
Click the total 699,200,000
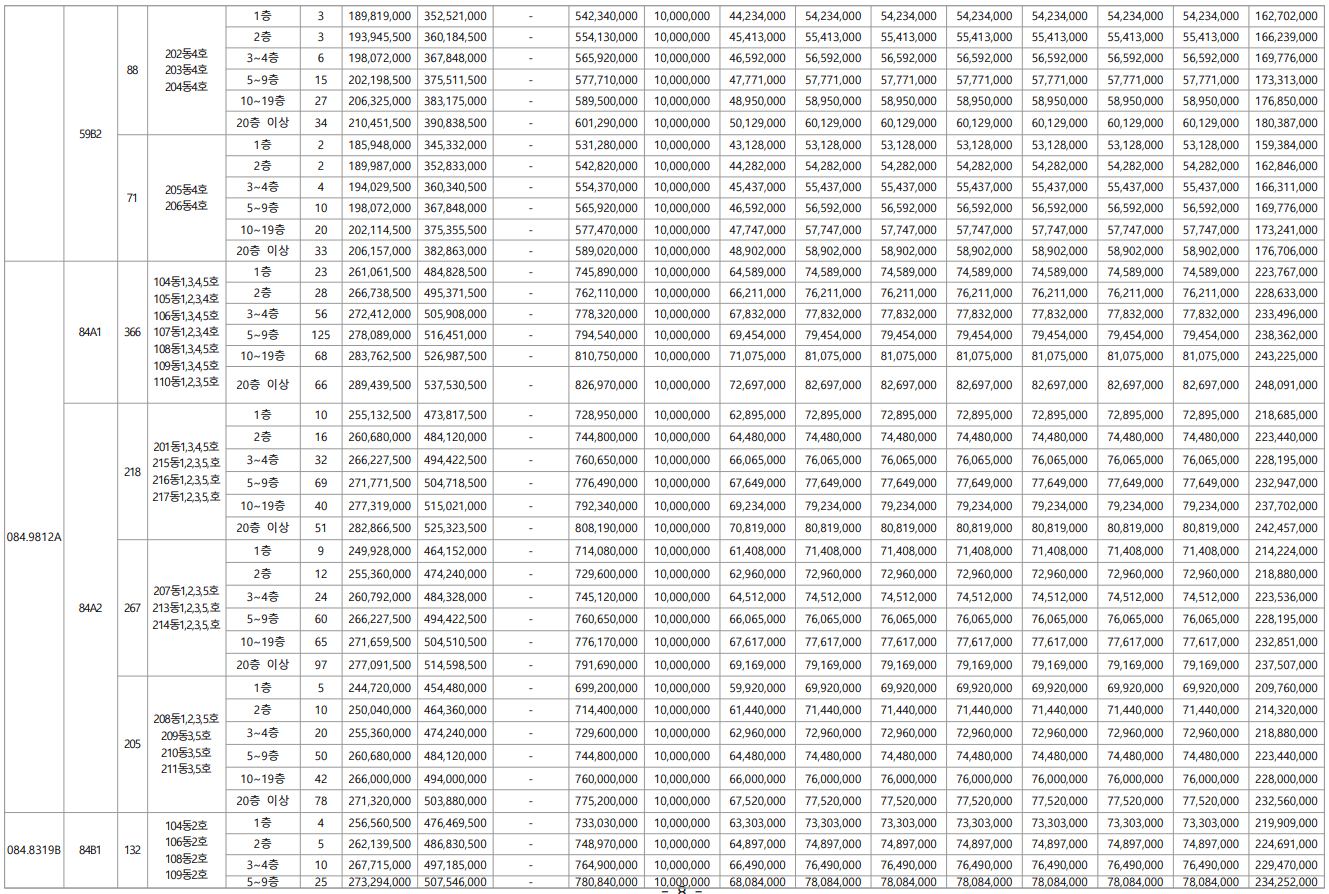[x=607, y=687]
